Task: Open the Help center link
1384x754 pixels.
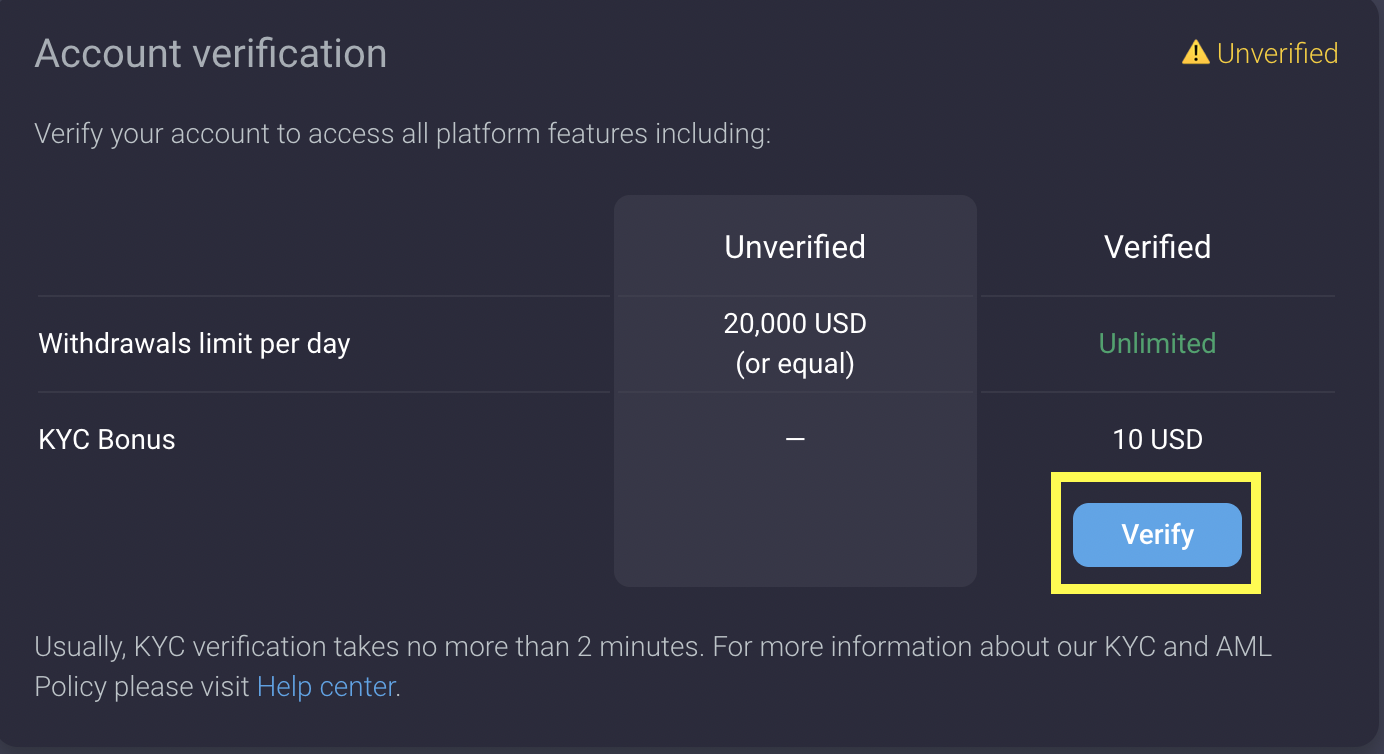Action: [x=326, y=687]
